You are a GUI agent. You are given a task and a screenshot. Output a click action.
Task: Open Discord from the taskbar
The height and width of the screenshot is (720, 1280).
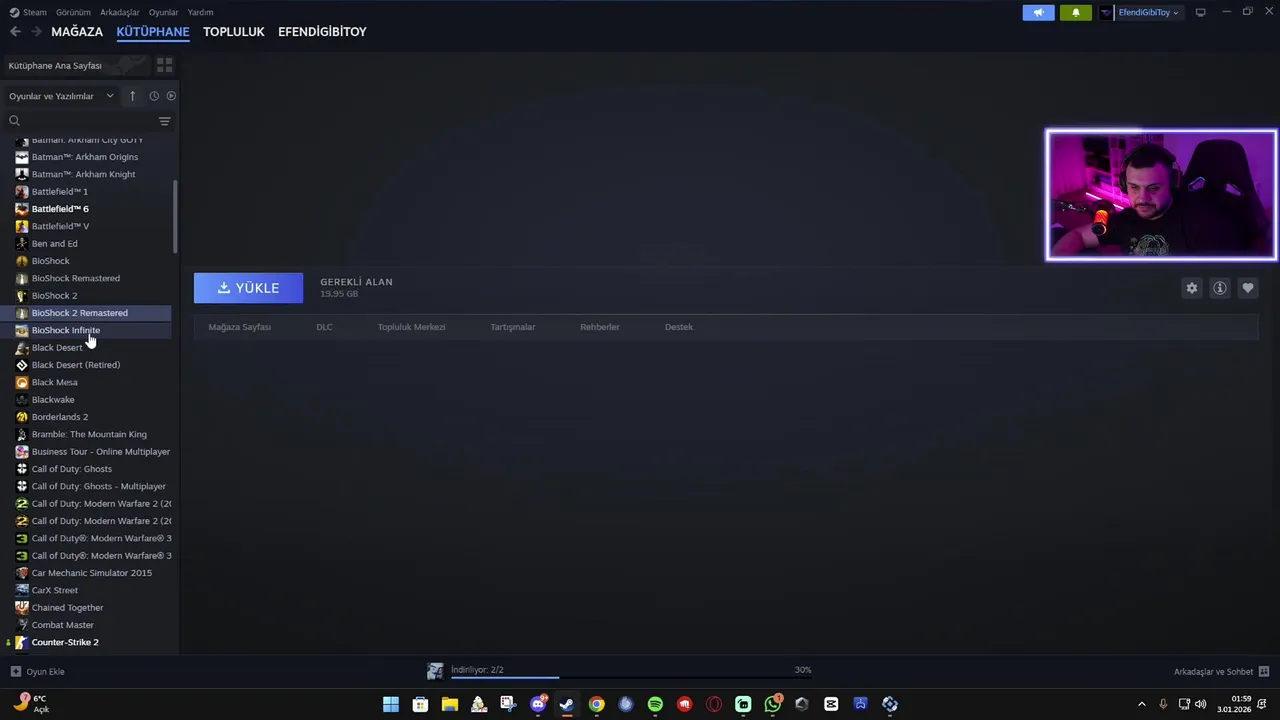tap(538, 704)
